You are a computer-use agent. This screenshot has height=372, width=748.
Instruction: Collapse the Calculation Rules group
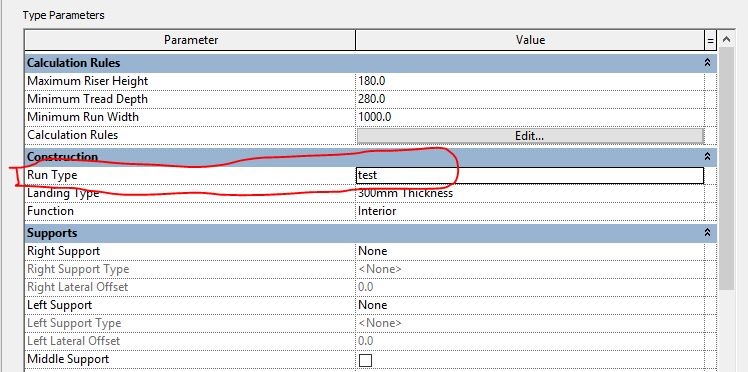pos(707,63)
